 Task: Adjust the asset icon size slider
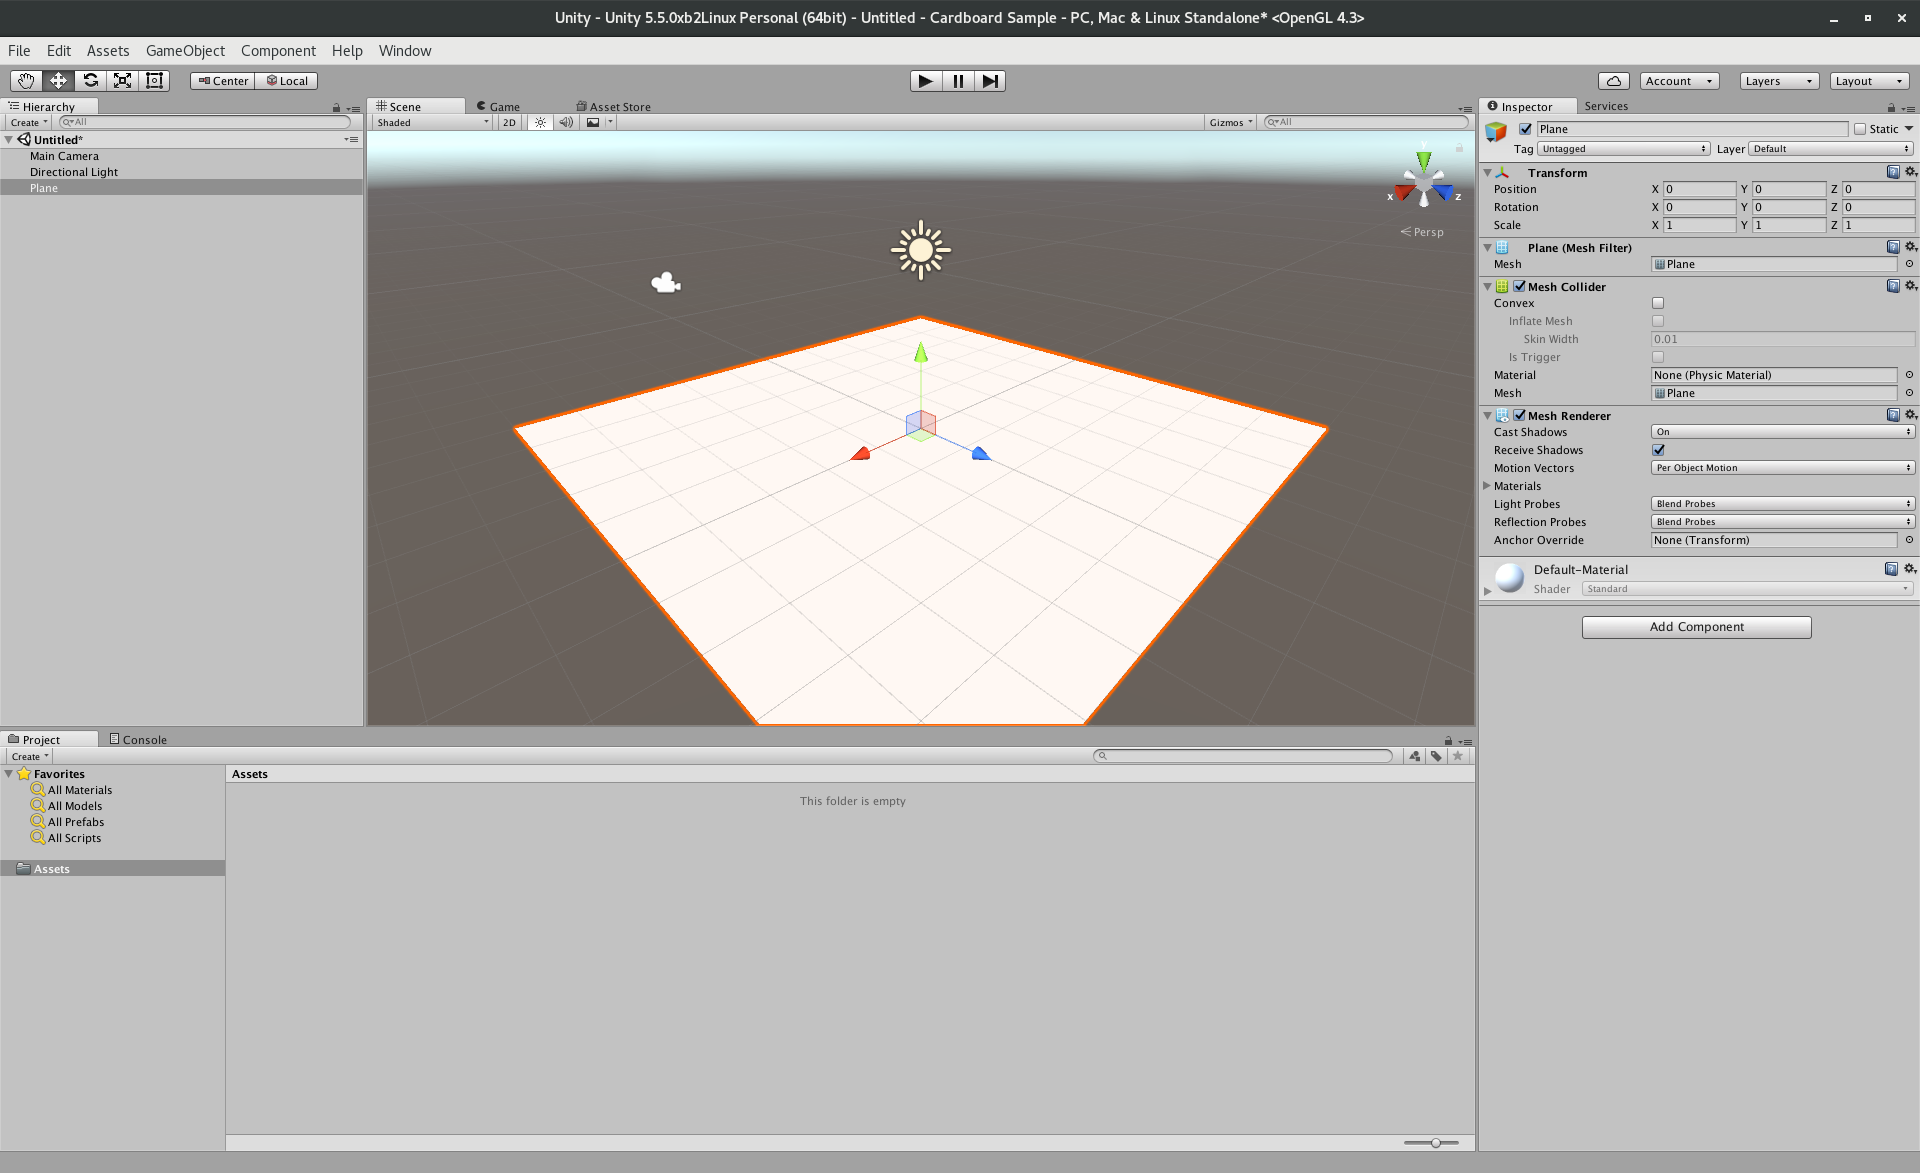coord(1435,1142)
